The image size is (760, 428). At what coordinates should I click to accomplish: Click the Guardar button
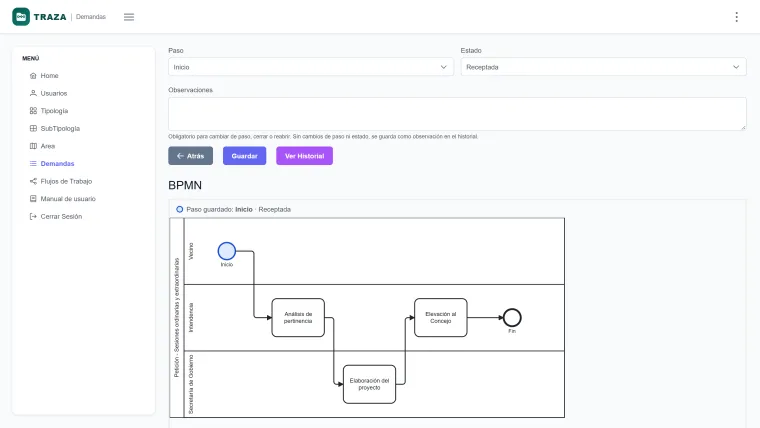tap(244, 156)
